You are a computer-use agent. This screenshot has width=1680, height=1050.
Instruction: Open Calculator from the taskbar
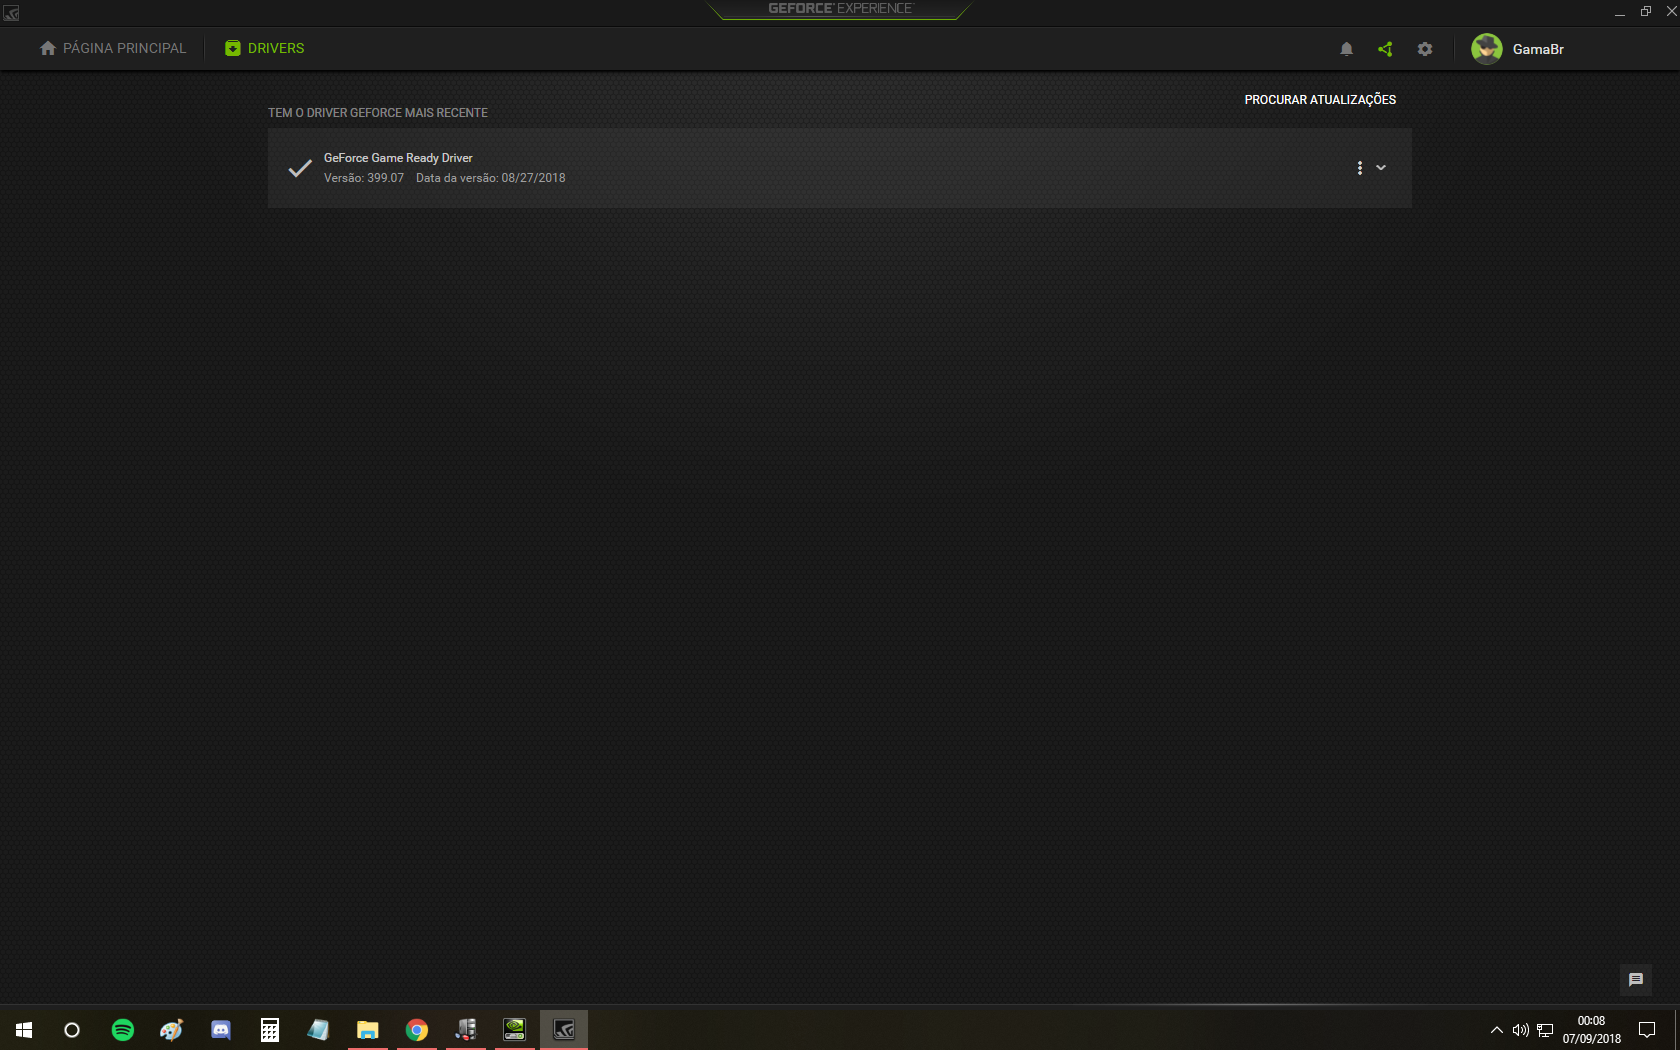pos(270,1030)
